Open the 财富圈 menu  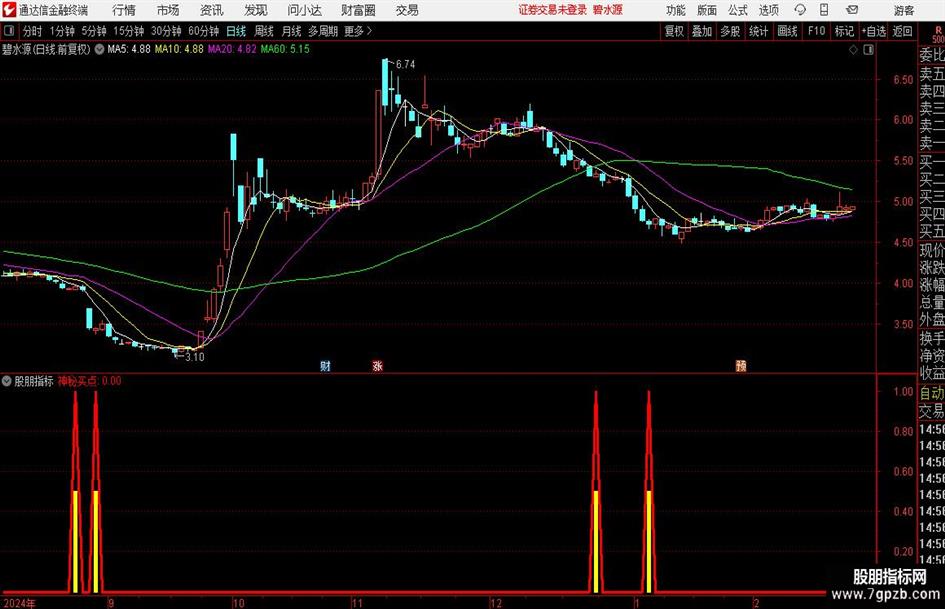tap(358, 10)
